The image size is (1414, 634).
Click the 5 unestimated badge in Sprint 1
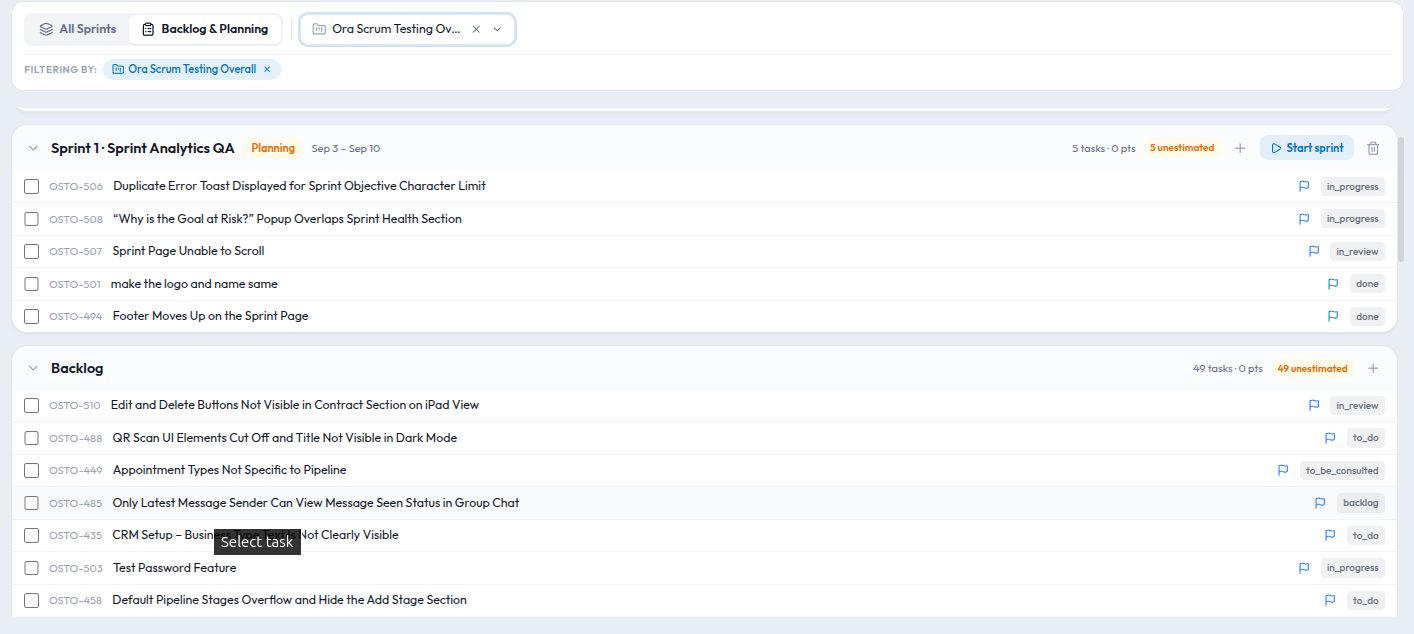point(1182,148)
